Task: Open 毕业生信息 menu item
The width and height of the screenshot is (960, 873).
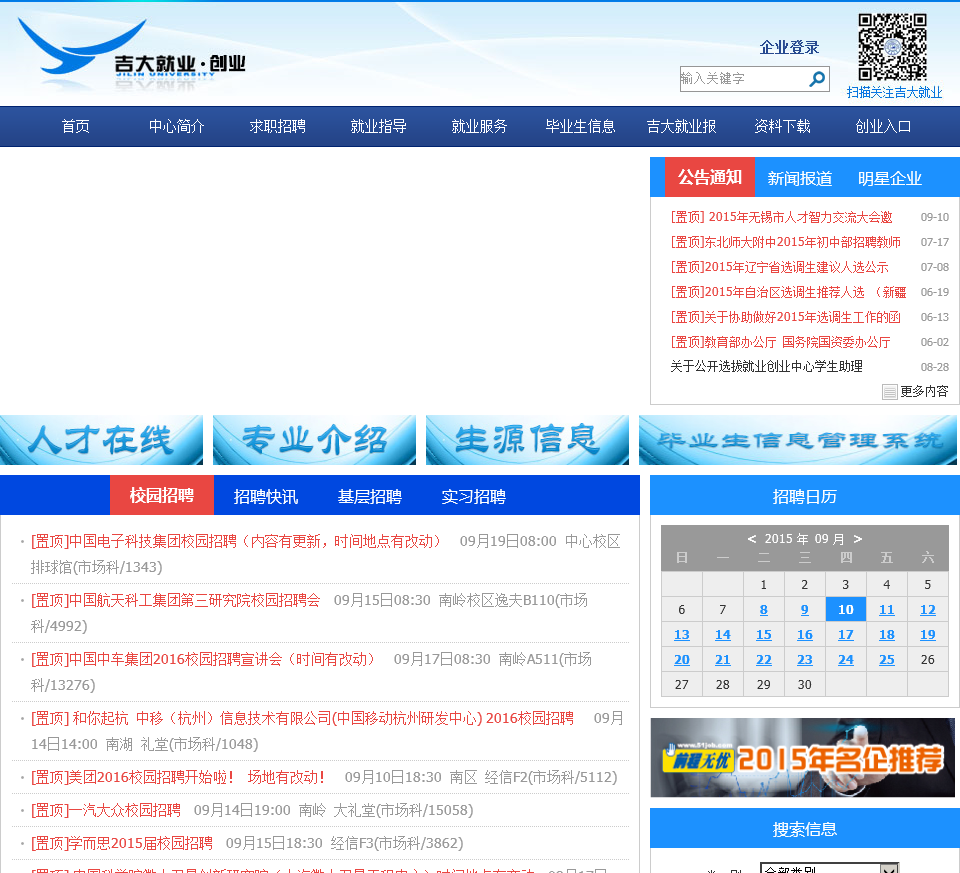Action: (x=580, y=126)
